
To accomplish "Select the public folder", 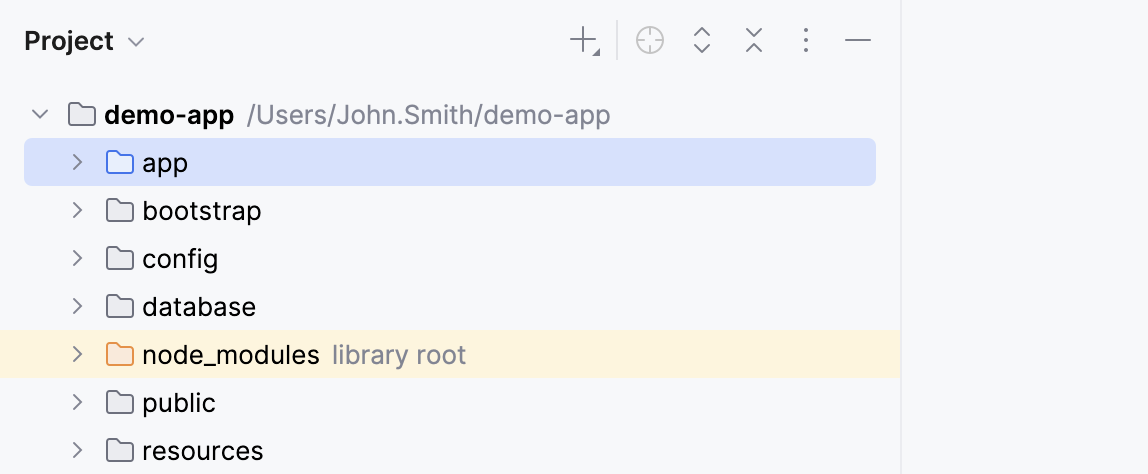I will point(179,403).
